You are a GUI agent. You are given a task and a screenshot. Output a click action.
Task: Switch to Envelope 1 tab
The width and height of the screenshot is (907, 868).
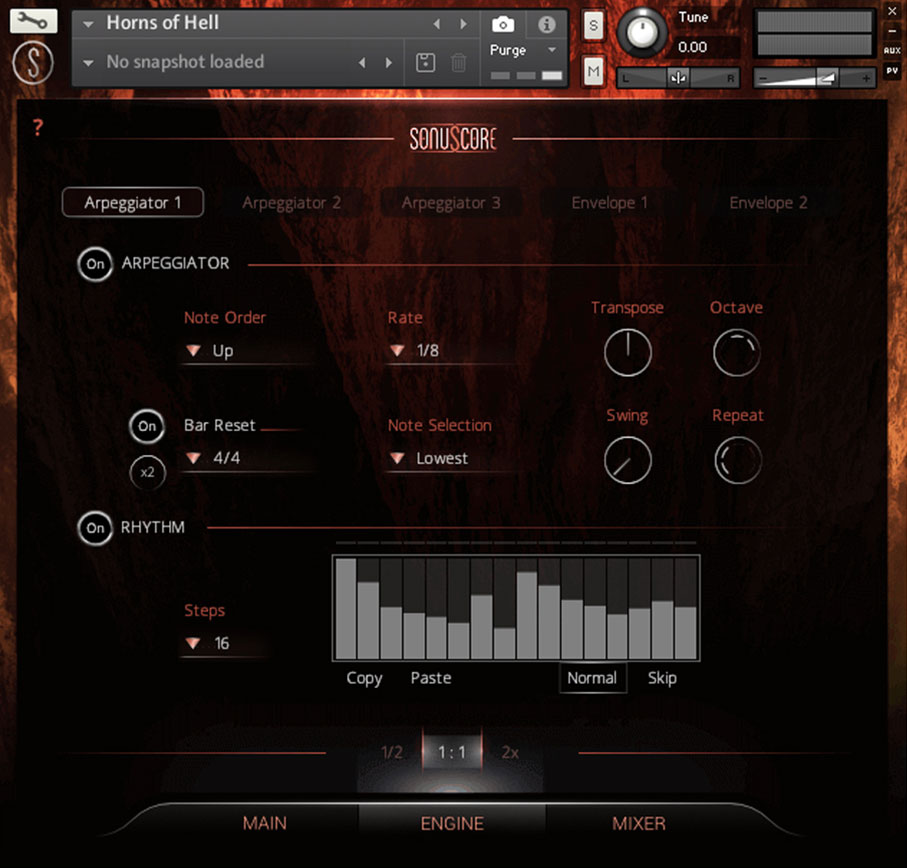coord(610,202)
